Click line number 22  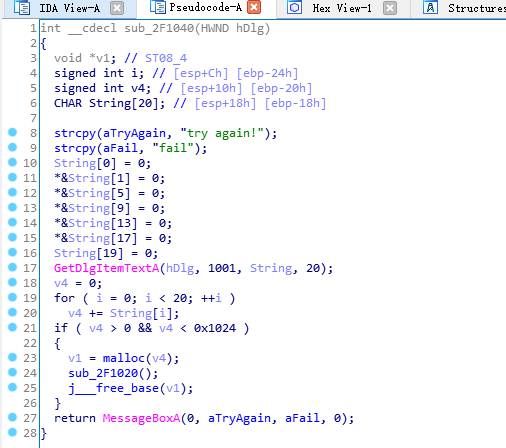[30, 343]
